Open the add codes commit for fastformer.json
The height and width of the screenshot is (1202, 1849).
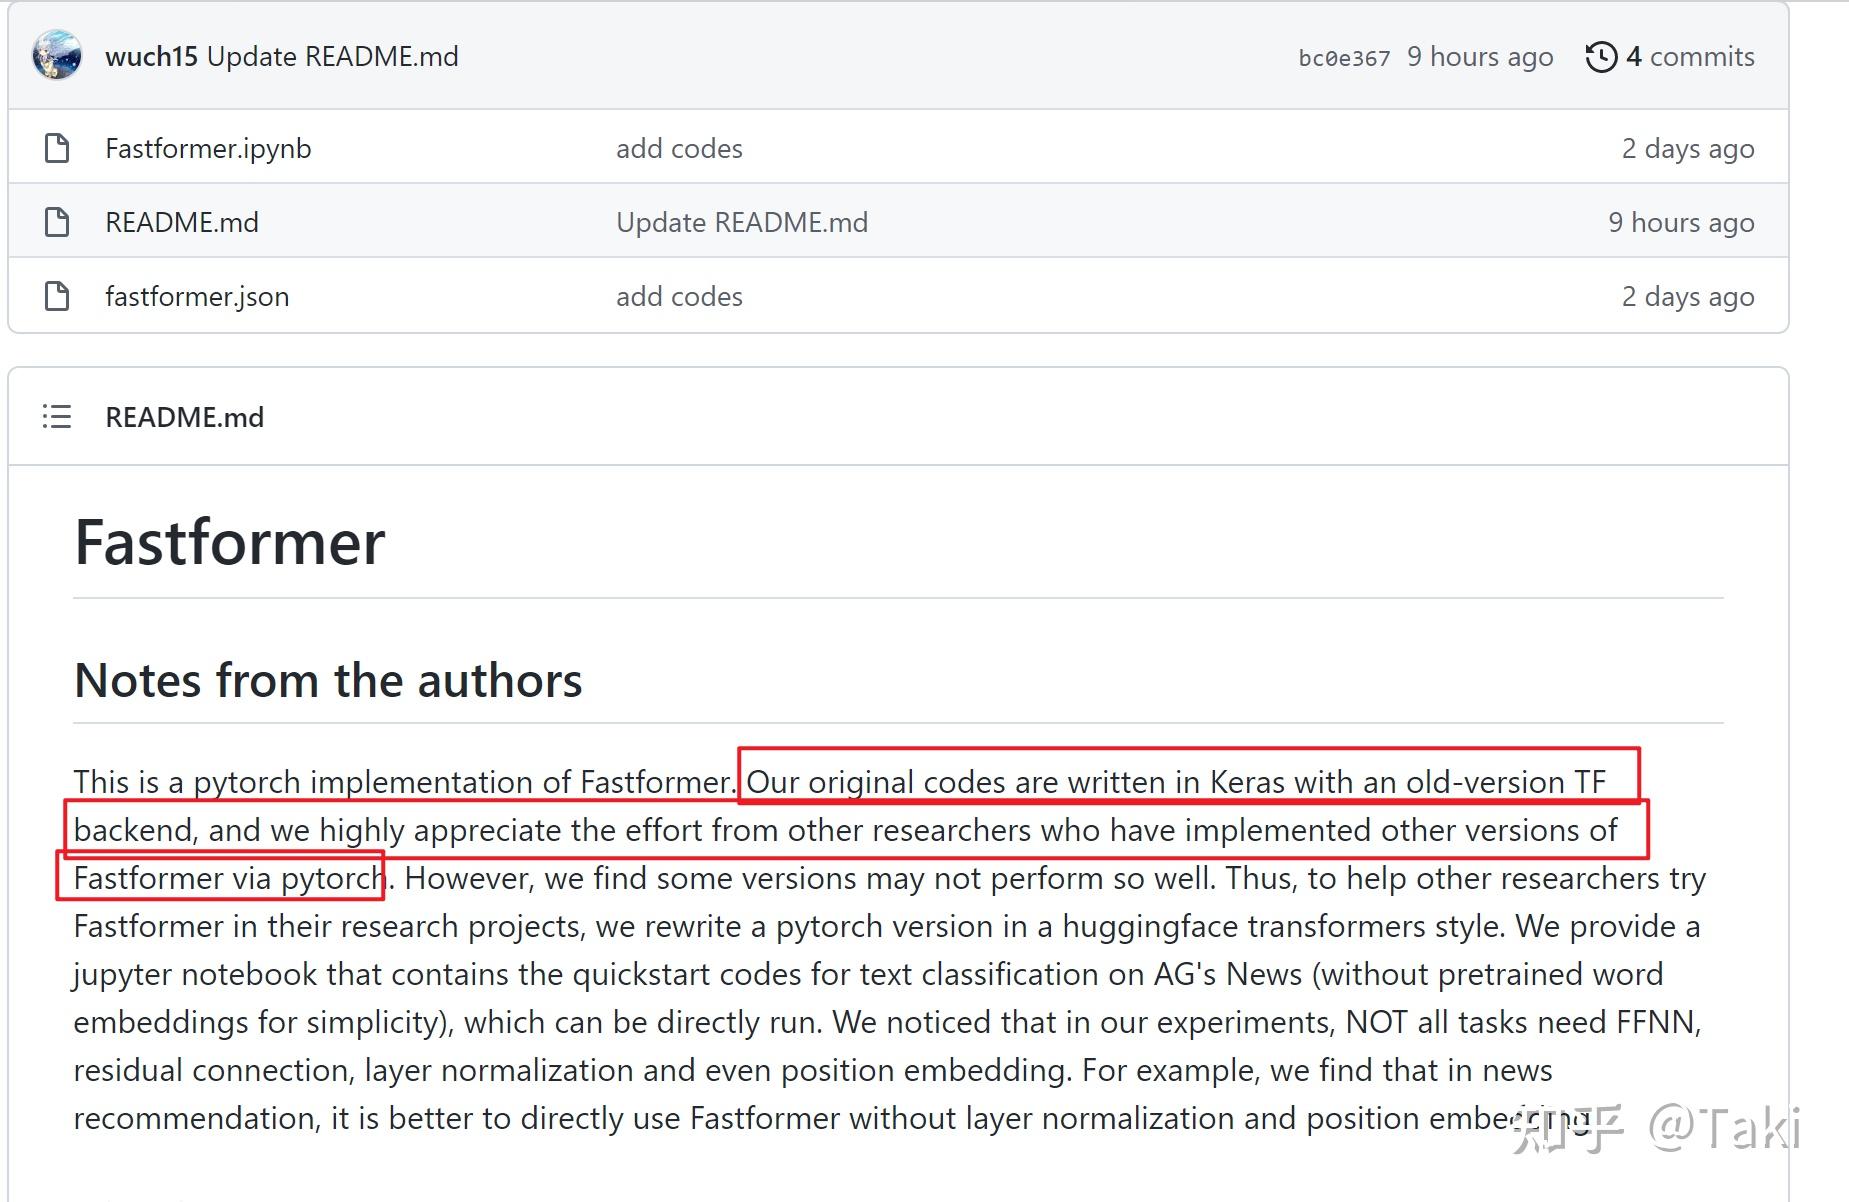pyautogui.click(x=679, y=297)
